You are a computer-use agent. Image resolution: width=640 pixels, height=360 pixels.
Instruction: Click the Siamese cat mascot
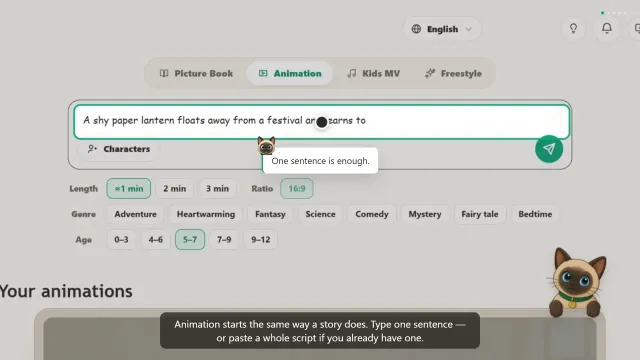tap(577, 282)
